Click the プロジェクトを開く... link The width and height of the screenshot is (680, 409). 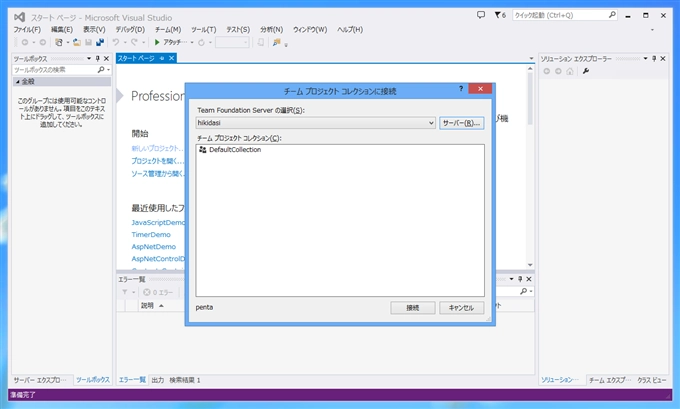click(158, 161)
